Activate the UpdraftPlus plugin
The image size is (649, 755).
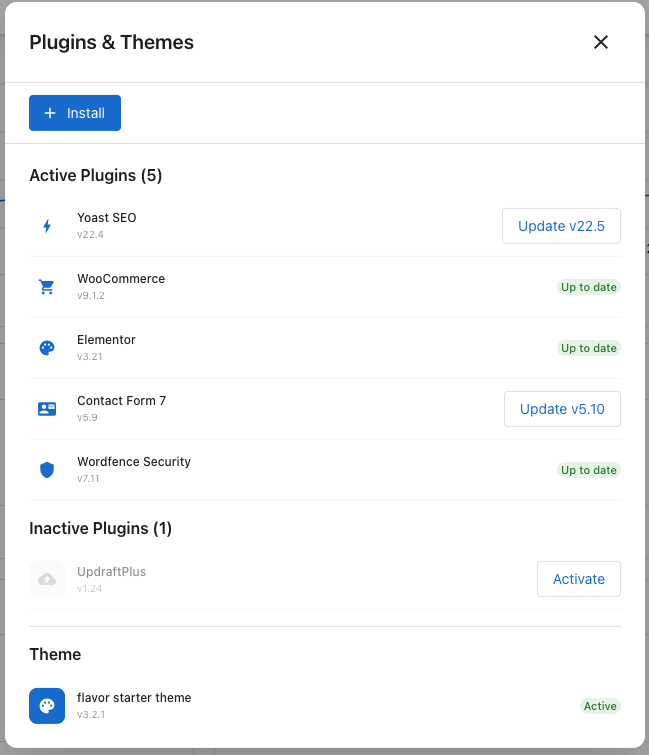pyautogui.click(x=579, y=579)
